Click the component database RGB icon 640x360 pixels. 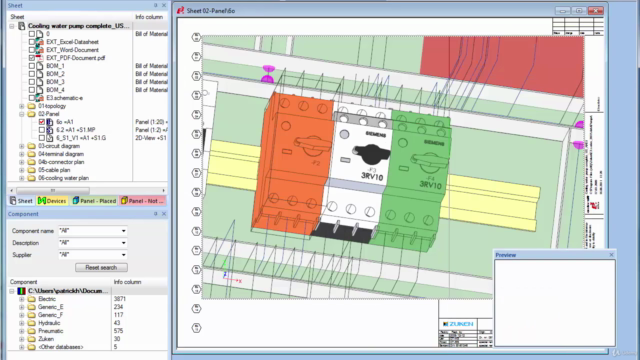coord(22,291)
